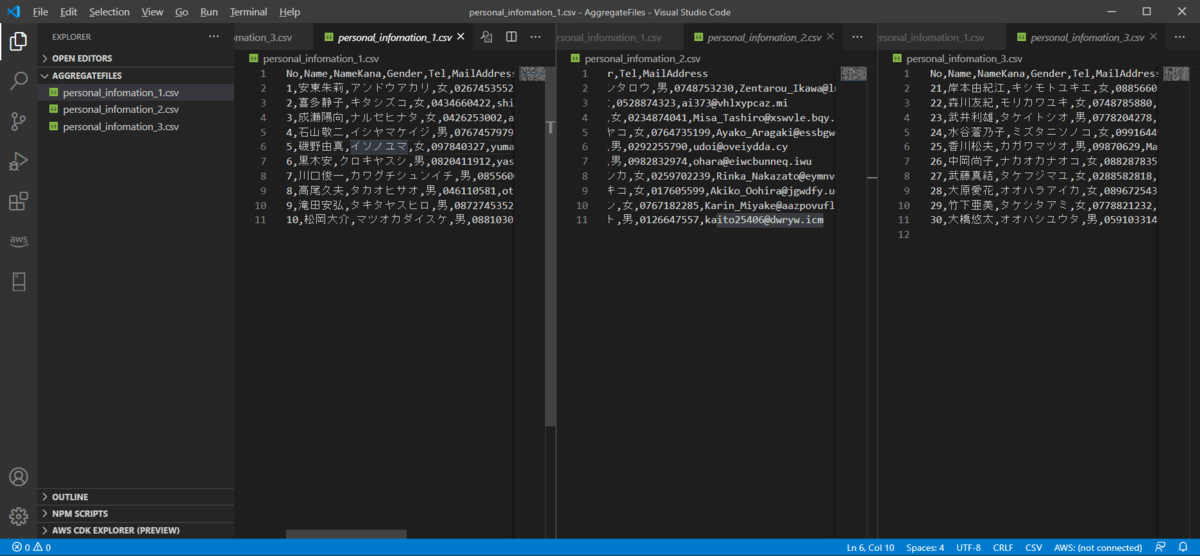This screenshot has width=1200, height=556.
Task: Expand the NPM SCRIPTS section
Action: [x=136, y=513]
